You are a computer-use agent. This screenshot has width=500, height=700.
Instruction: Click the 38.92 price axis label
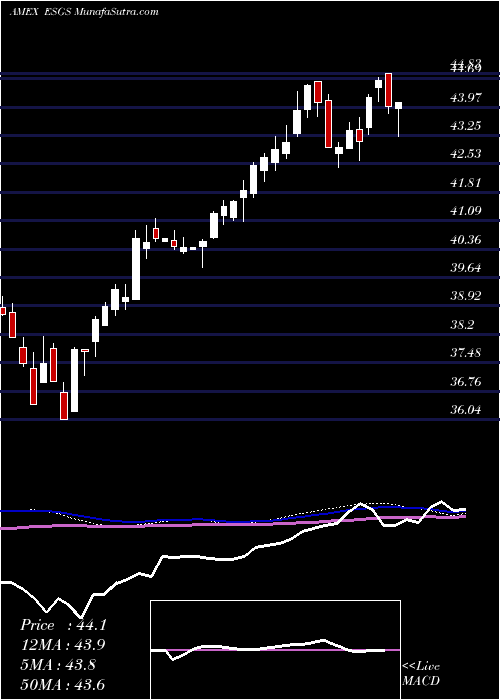point(466,296)
